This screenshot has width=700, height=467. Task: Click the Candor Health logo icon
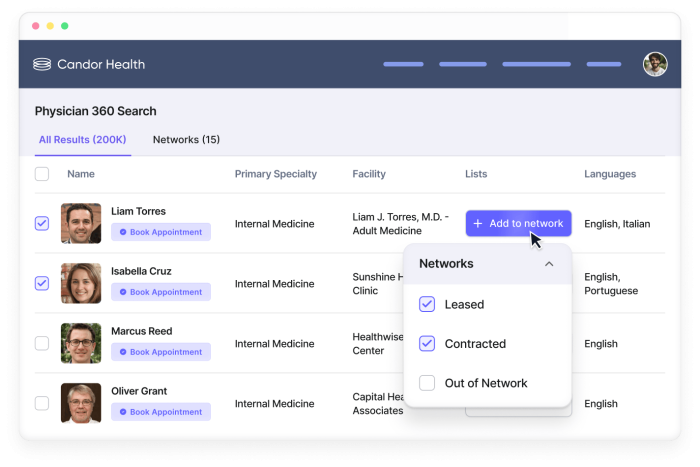pyautogui.click(x=42, y=64)
